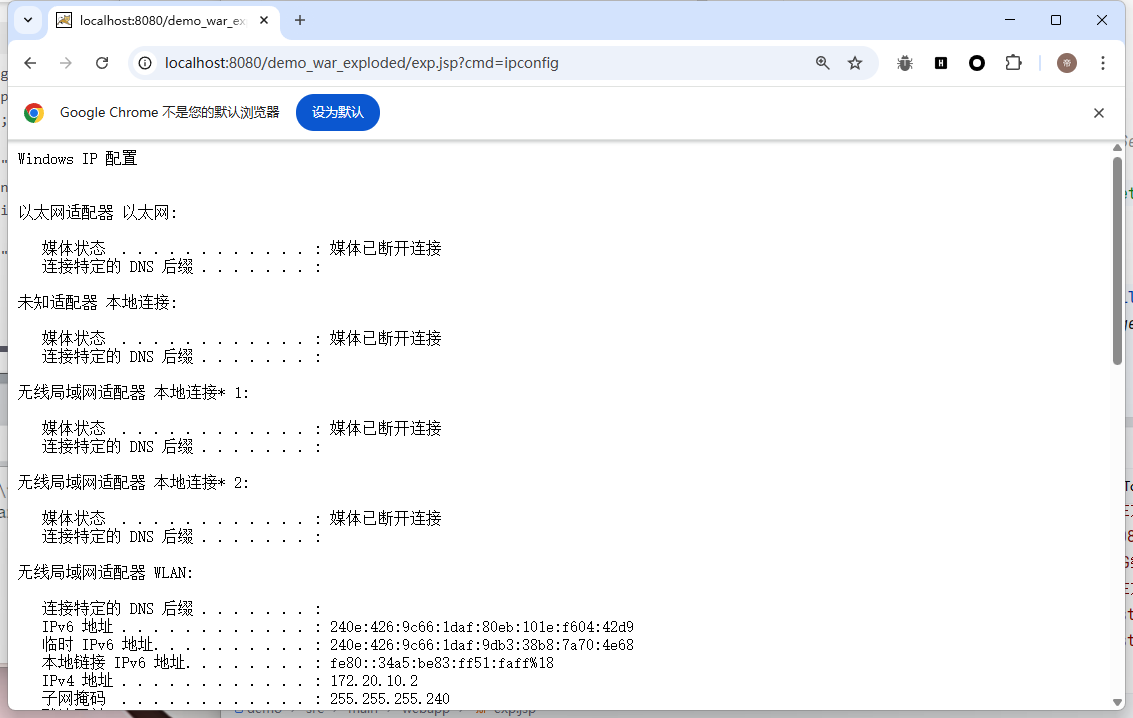Reload the current page
1133x718 pixels.
pyautogui.click(x=102, y=63)
